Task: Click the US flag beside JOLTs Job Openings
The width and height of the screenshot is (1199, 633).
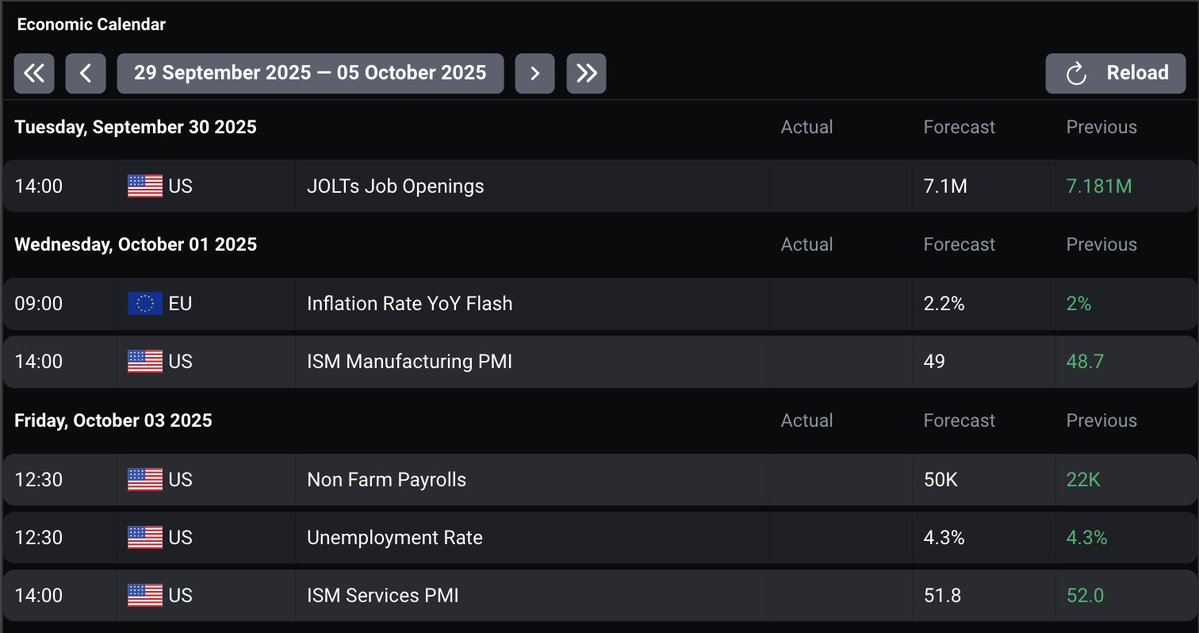Action: tap(145, 186)
